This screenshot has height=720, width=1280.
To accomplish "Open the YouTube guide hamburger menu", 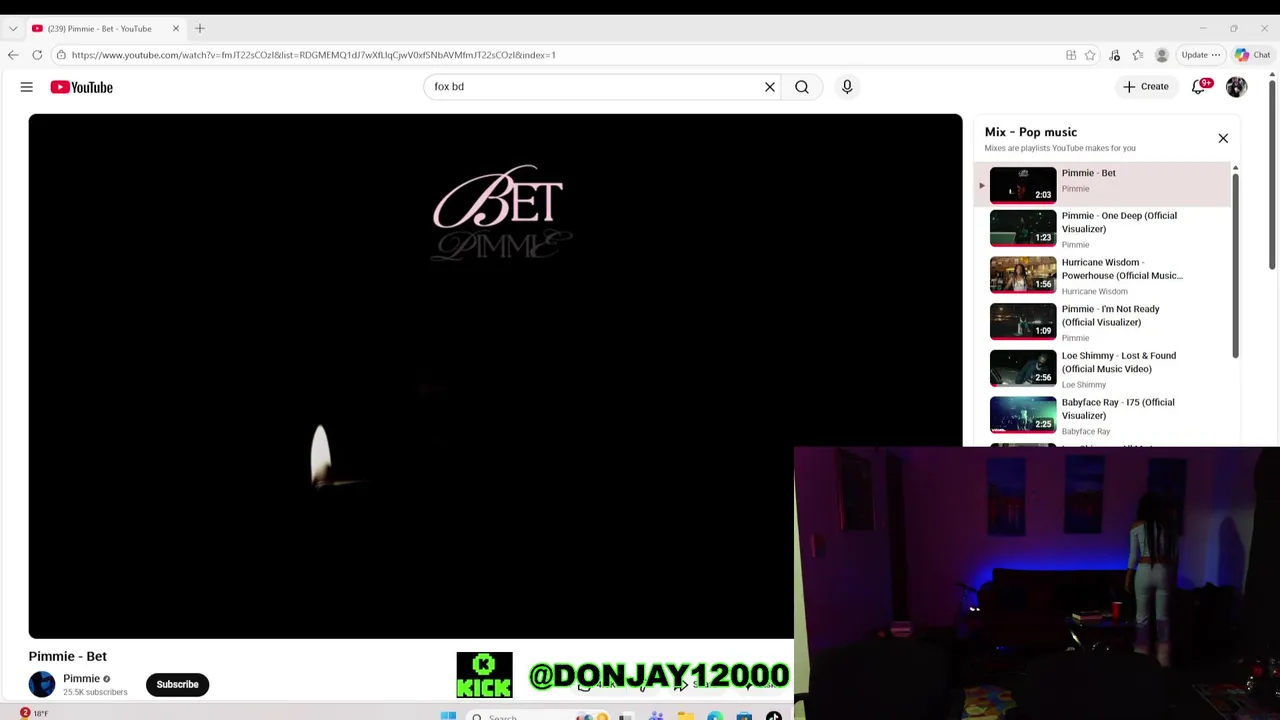I will [27, 87].
